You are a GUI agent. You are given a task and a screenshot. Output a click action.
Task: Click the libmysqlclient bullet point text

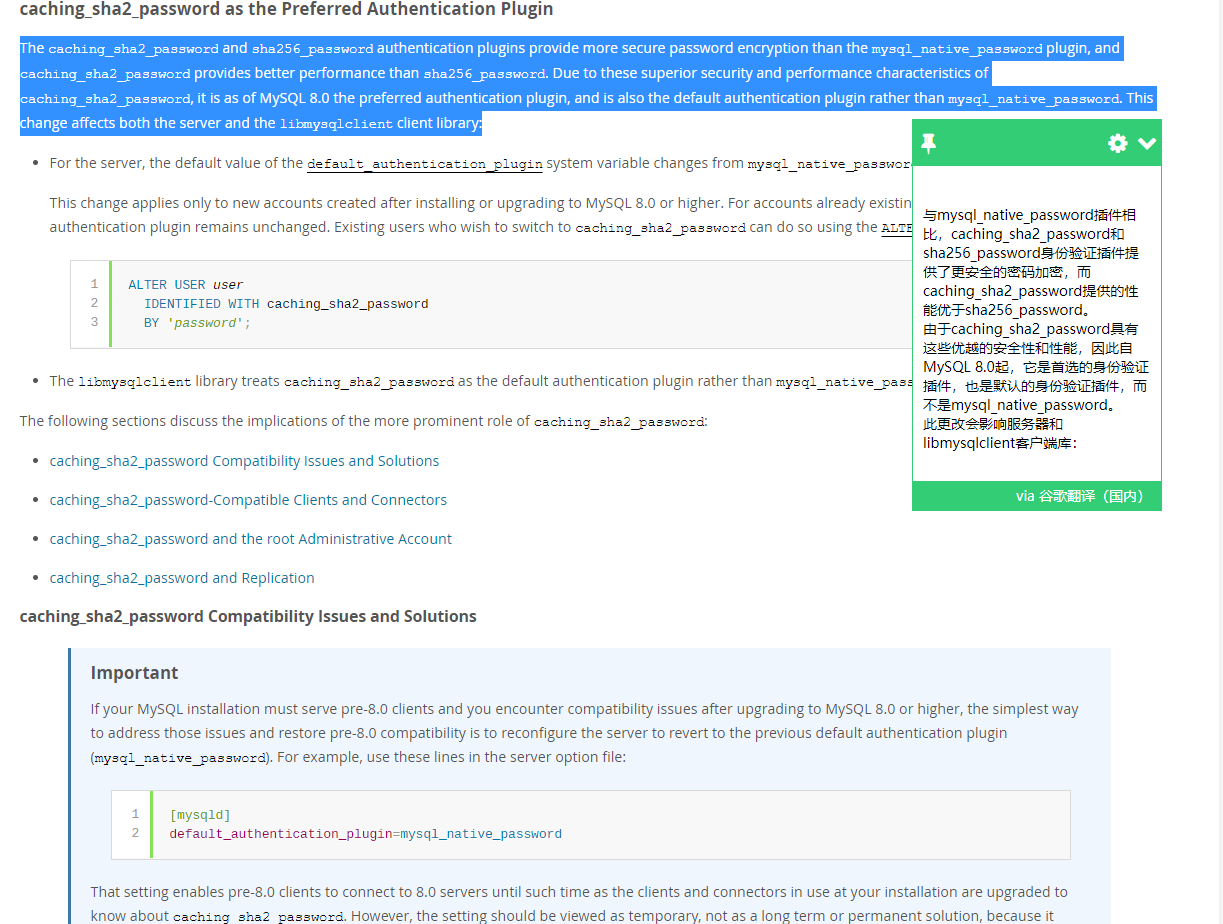coord(400,380)
